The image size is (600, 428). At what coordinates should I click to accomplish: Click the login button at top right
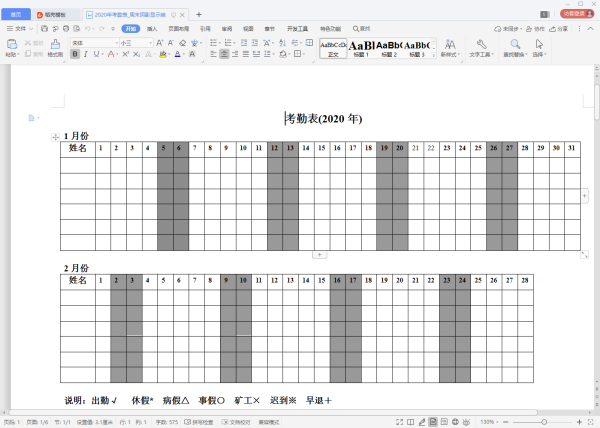click(577, 14)
